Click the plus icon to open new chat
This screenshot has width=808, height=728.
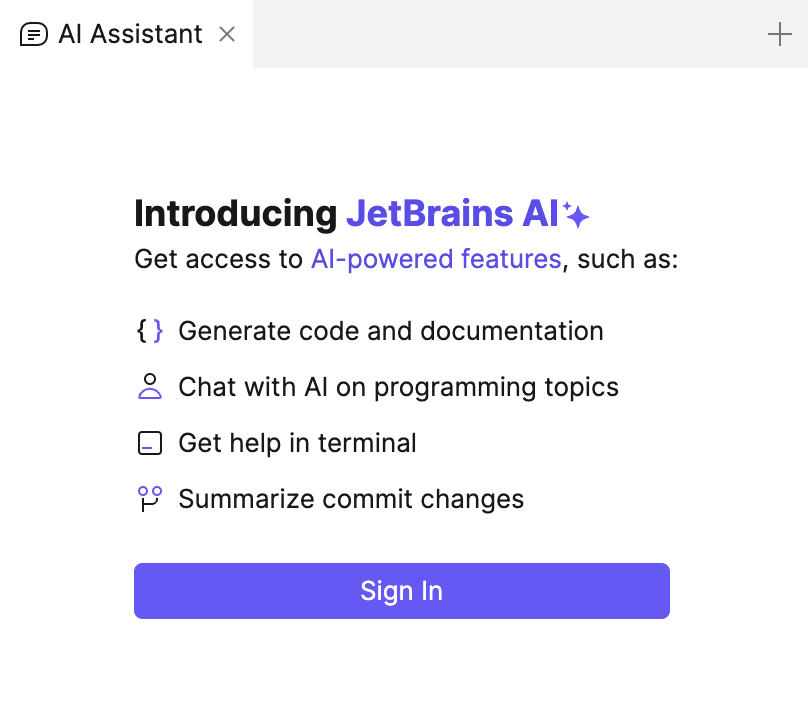tap(779, 33)
